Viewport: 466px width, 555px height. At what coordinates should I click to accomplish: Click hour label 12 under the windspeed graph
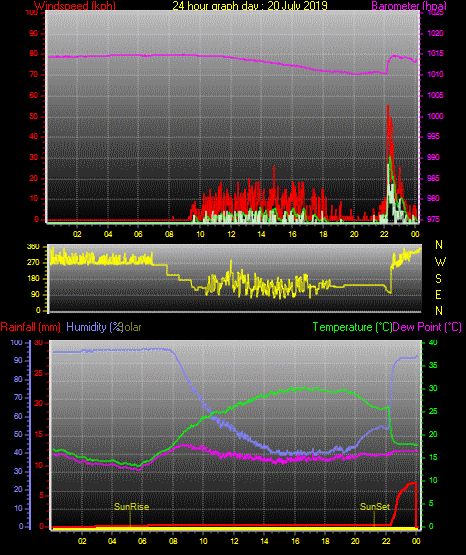tap(231, 234)
